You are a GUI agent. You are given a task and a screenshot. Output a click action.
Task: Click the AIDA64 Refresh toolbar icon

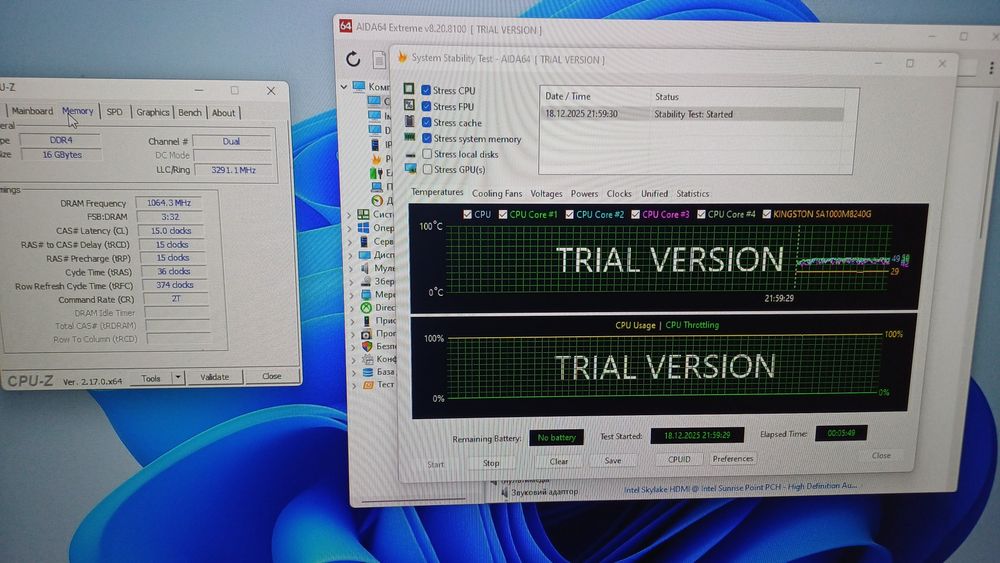(353, 59)
